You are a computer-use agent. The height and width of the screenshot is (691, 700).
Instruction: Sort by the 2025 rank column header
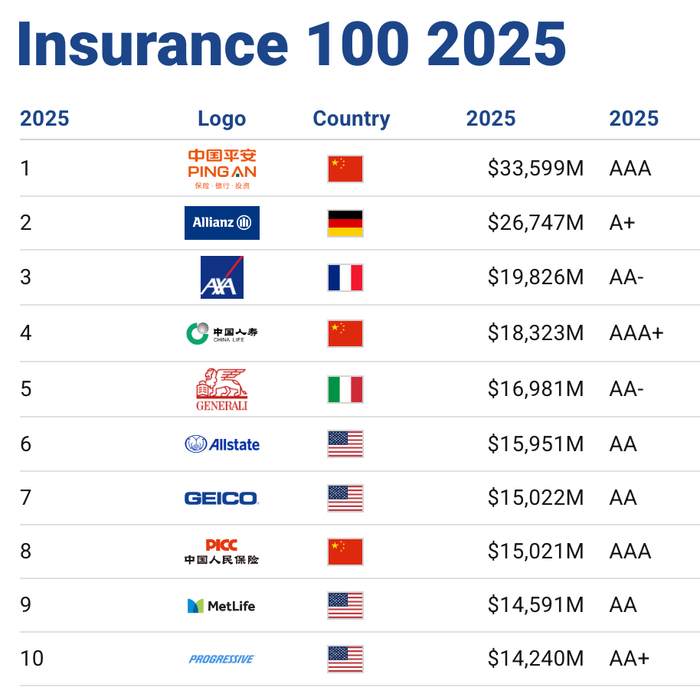44,118
